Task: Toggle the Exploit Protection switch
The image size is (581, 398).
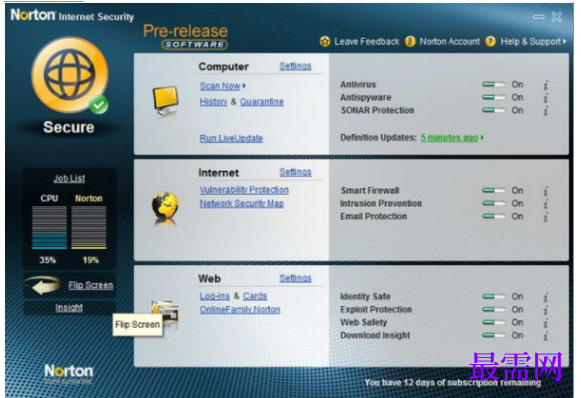Action: coord(494,309)
